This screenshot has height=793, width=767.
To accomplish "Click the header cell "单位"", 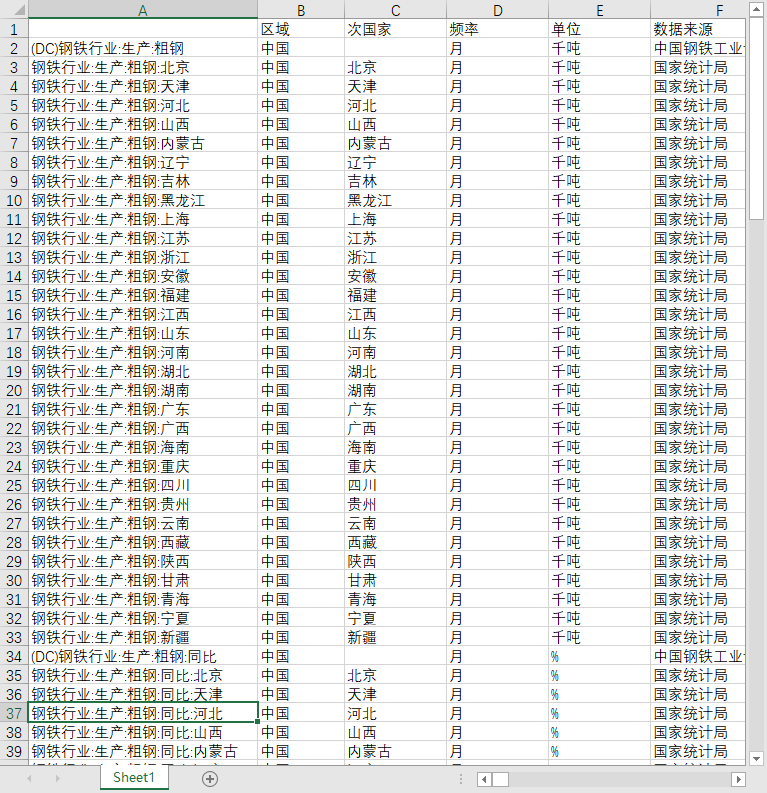I will [600, 29].
